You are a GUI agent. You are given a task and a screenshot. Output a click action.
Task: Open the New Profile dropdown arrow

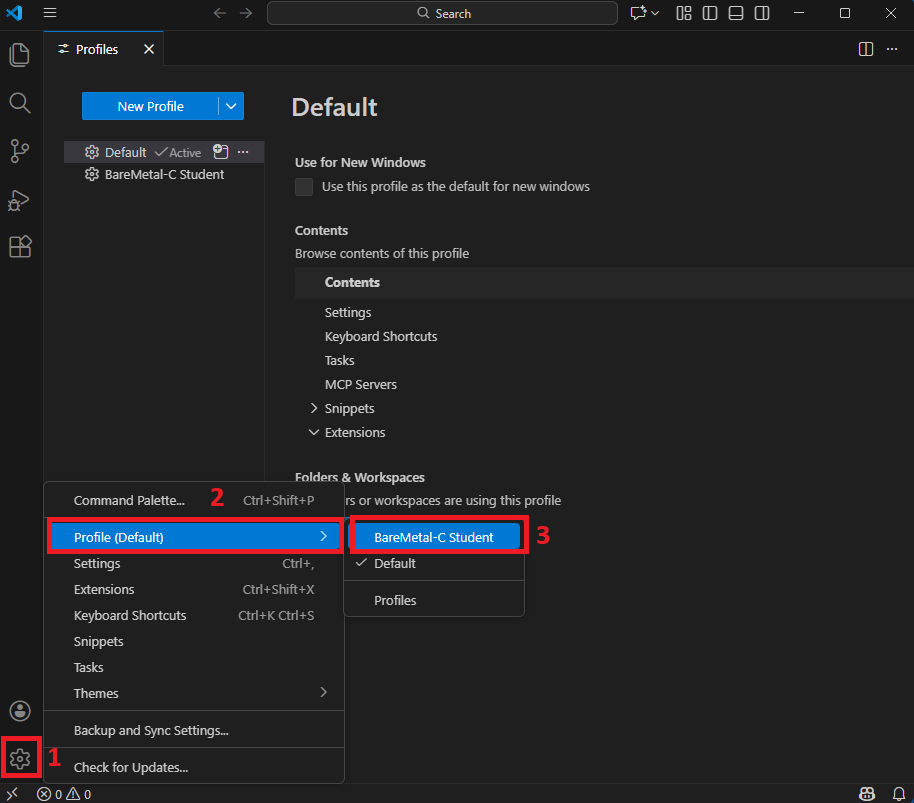click(231, 106)
